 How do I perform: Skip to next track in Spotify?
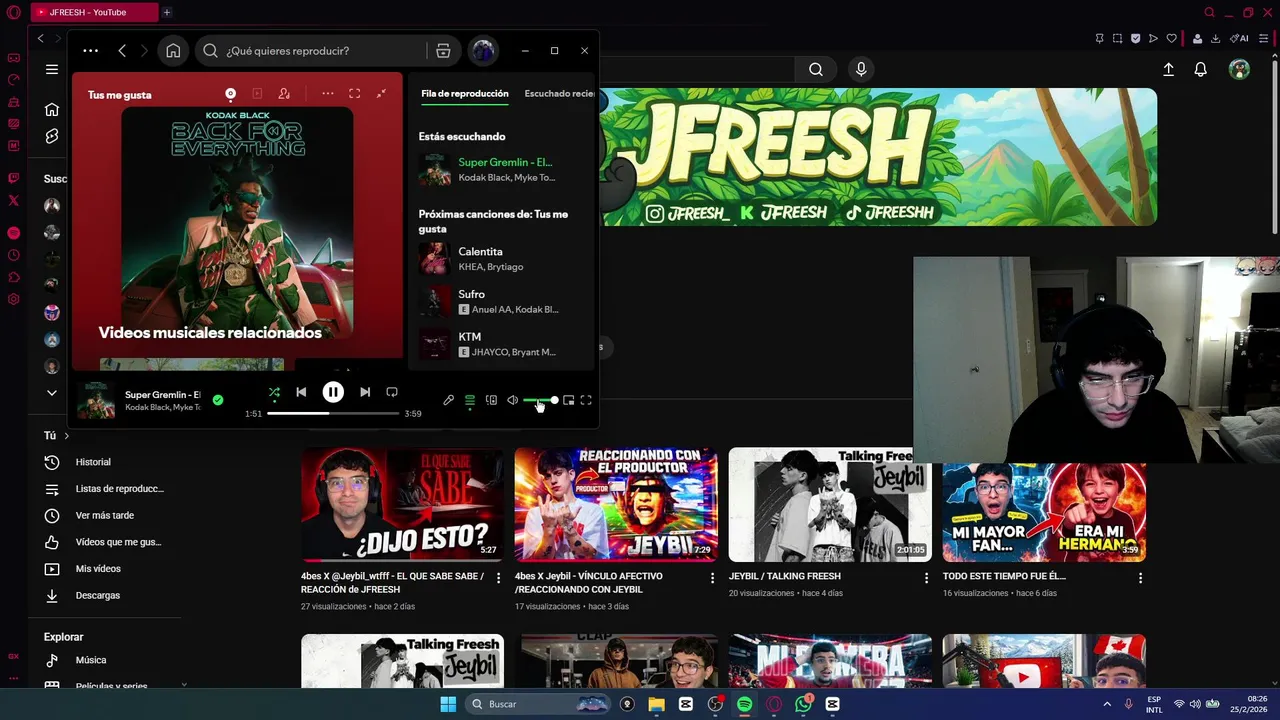[365, 393]
